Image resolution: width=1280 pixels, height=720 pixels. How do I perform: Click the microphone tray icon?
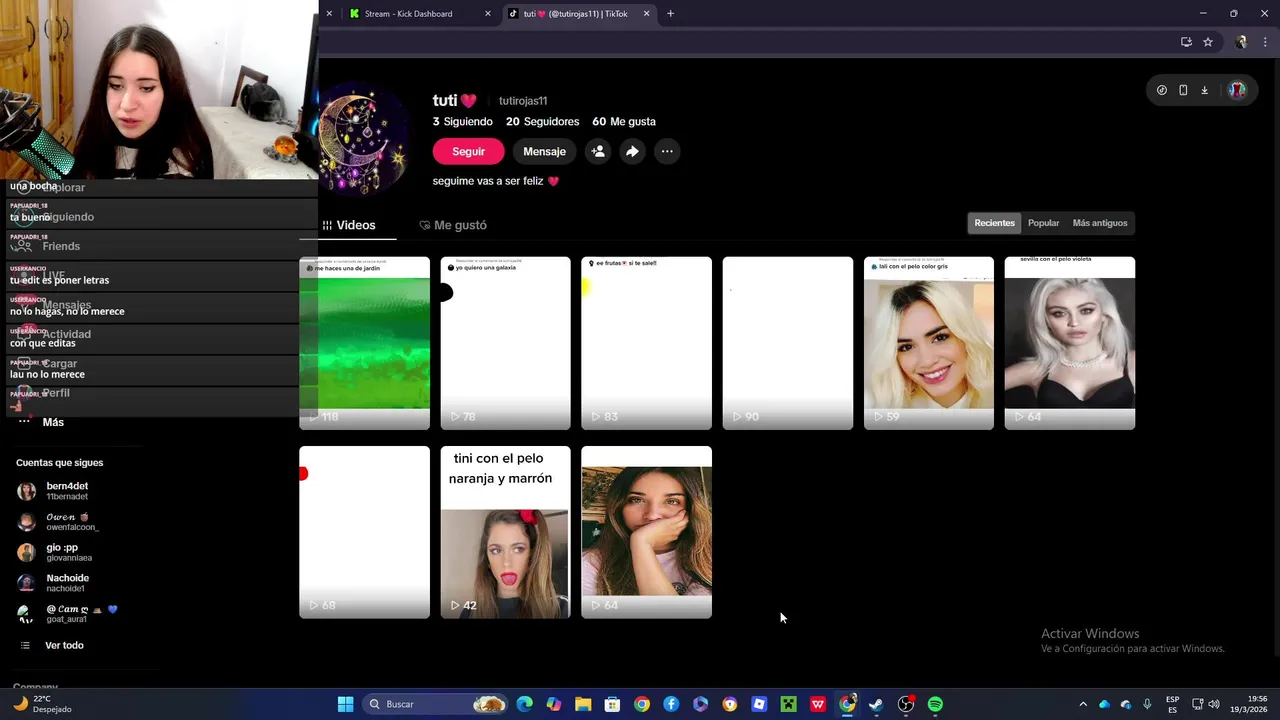[x=1147, y=704]
